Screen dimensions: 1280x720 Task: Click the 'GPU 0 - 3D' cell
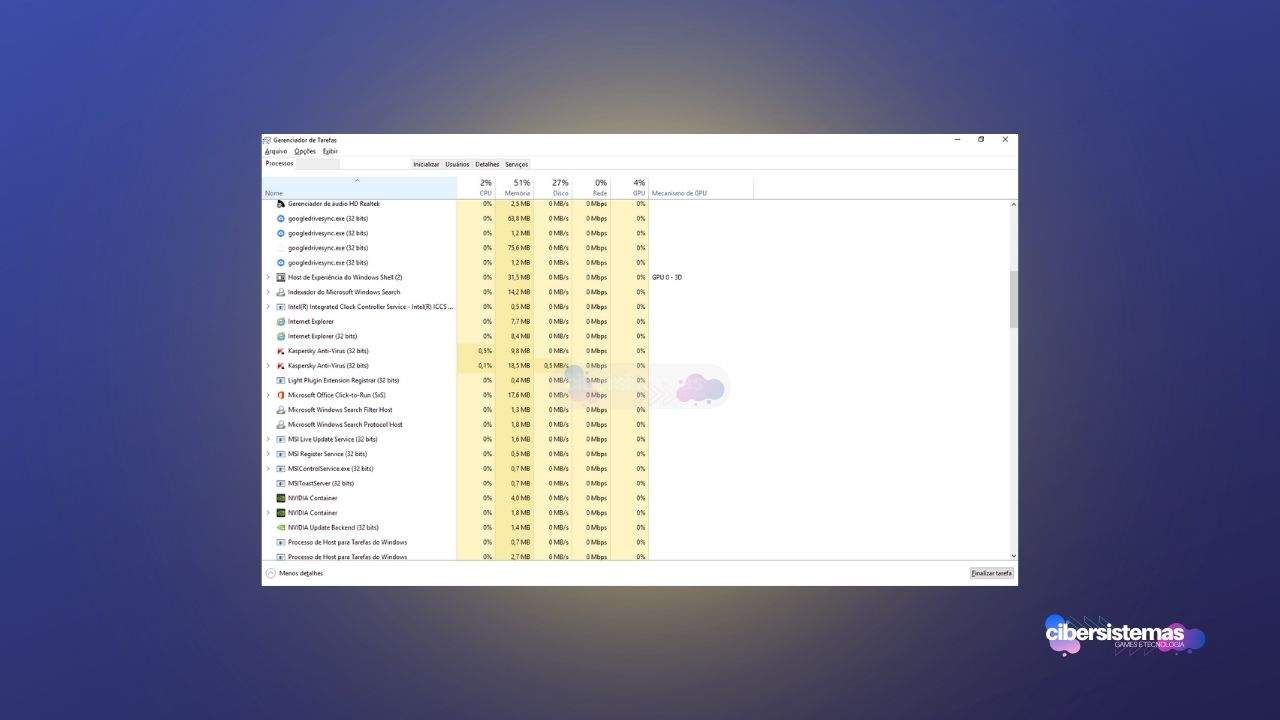[667, 277]
